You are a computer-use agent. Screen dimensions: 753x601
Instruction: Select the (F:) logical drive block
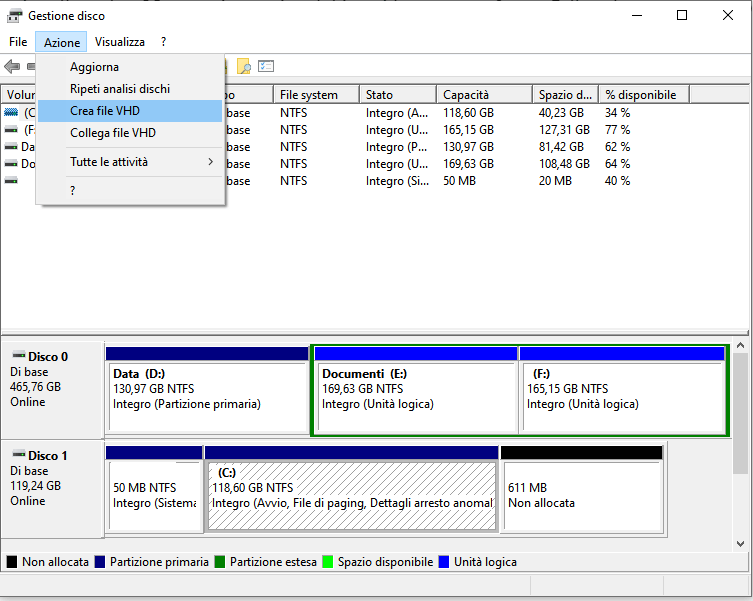click(622, 390)
